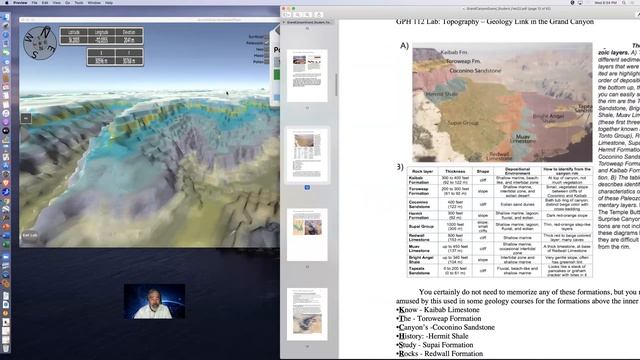
Task: Select the bottom page thumbnail in the sidebar
Action: tap(307, 314)
